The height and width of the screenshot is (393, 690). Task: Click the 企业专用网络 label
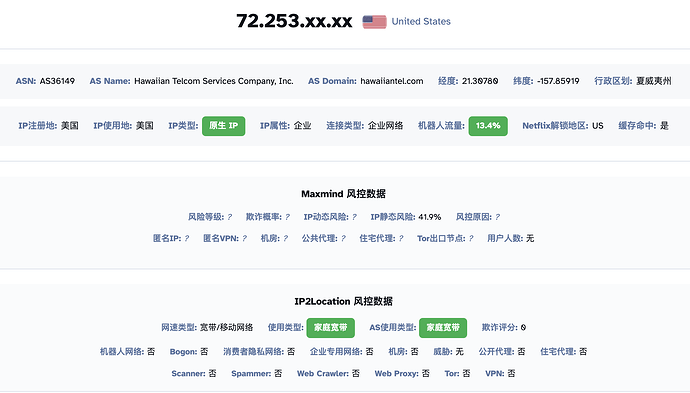point(336,352)
